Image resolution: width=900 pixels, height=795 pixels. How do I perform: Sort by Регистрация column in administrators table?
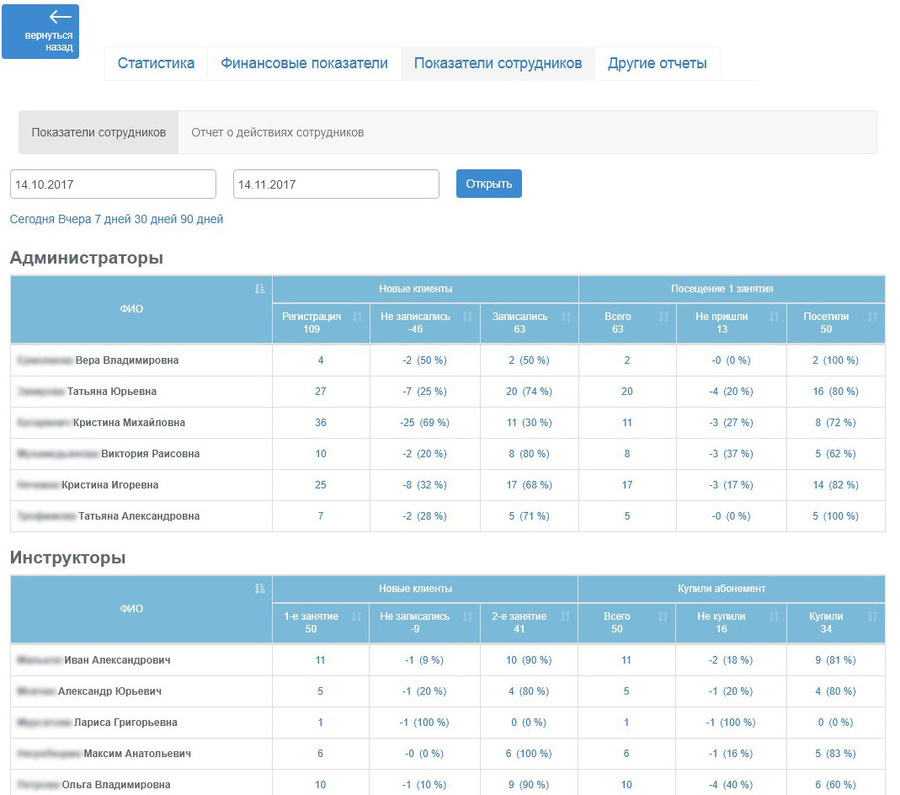pyautogui.click(x=320, y=316)
